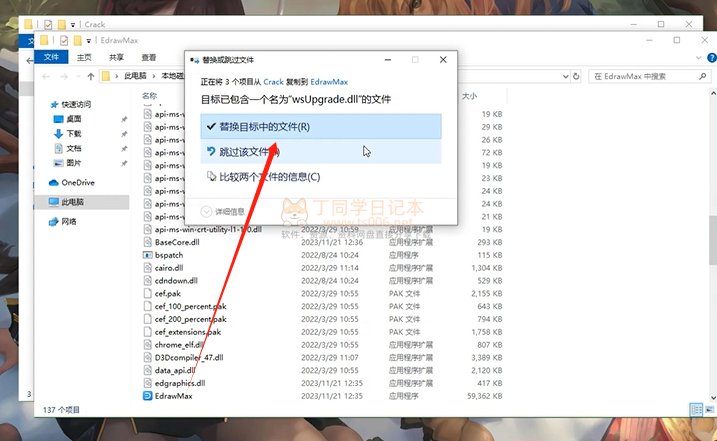Select the EdrawMax application file
The width and height of the screenshot is (717, 441).
[173, 396]
